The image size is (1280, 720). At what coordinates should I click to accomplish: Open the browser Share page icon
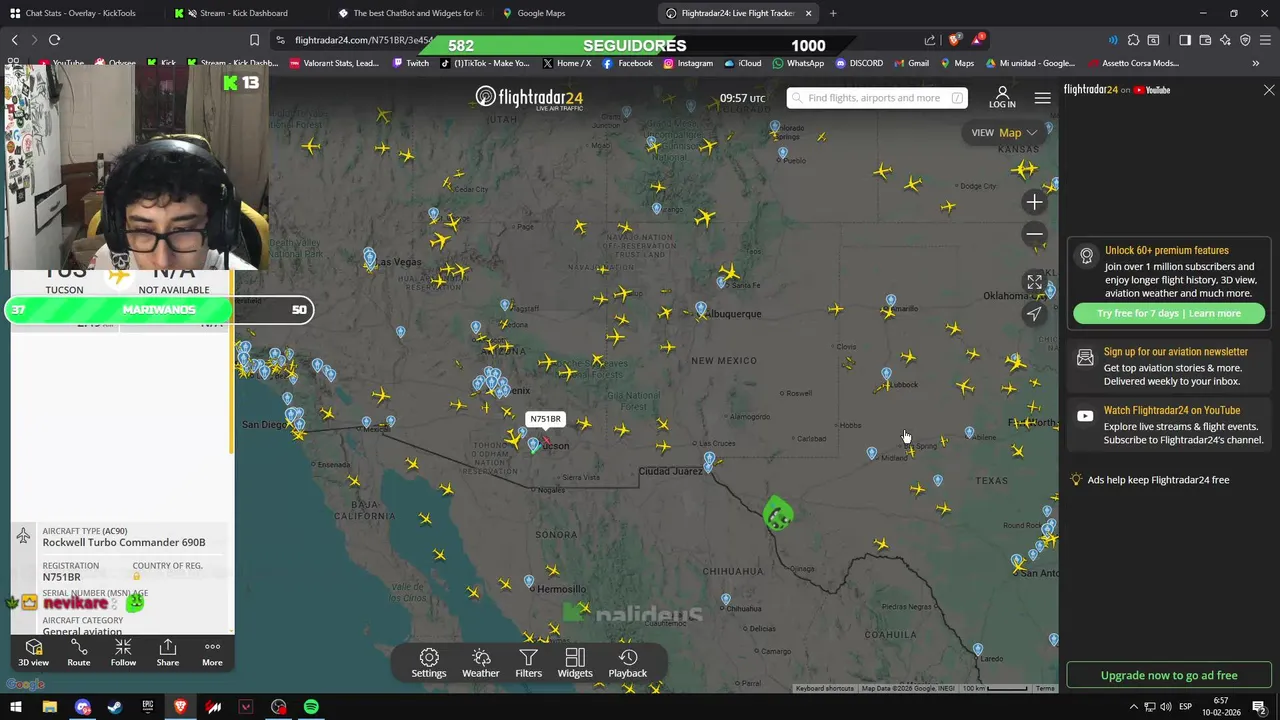(930, 40)
